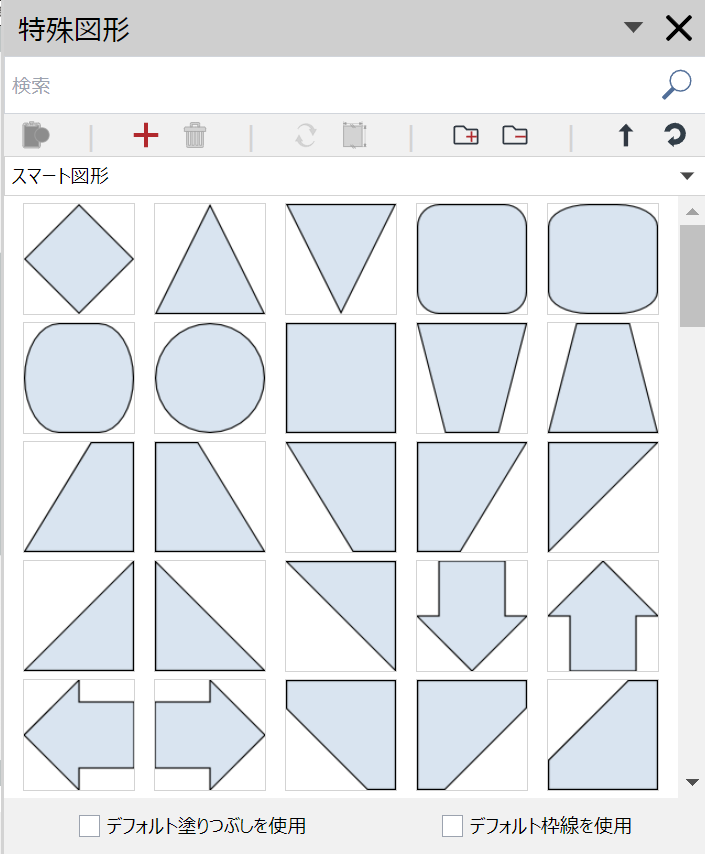Select the square with bulging left and right sides
Screen dimensions: 705x854
tap(79, 378)
